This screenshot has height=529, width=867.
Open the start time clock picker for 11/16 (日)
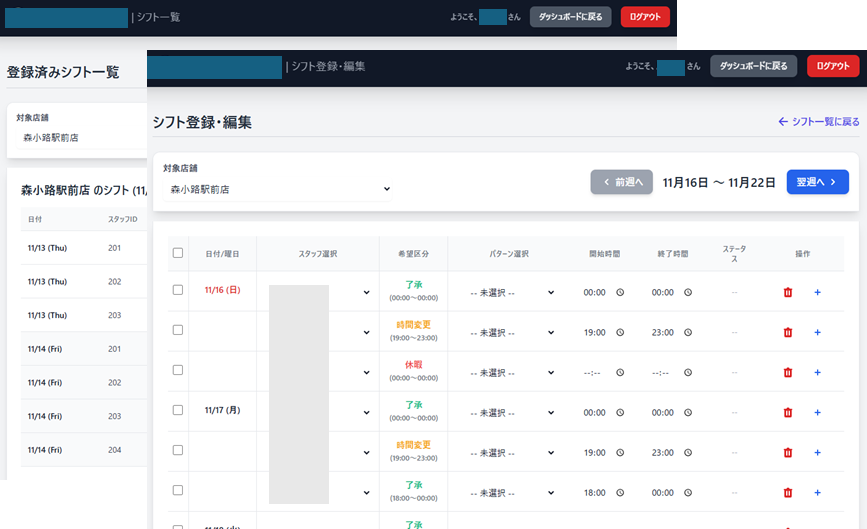click(620, 292)
